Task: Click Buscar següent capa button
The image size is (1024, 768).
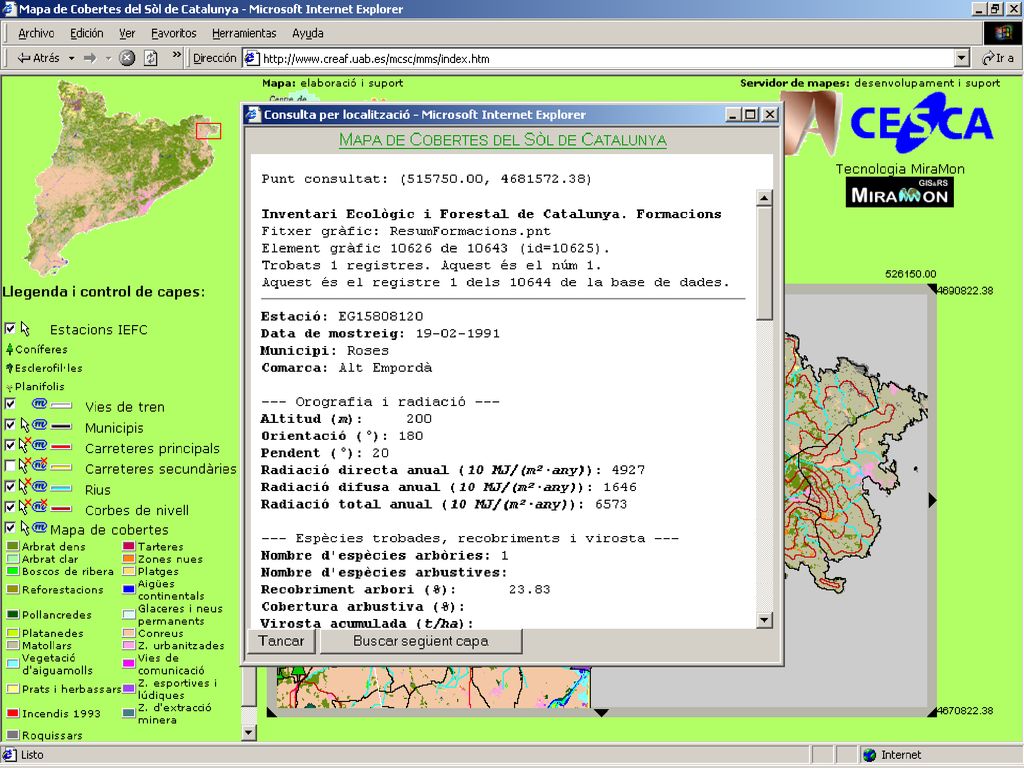Action: [x=421, y=641]
